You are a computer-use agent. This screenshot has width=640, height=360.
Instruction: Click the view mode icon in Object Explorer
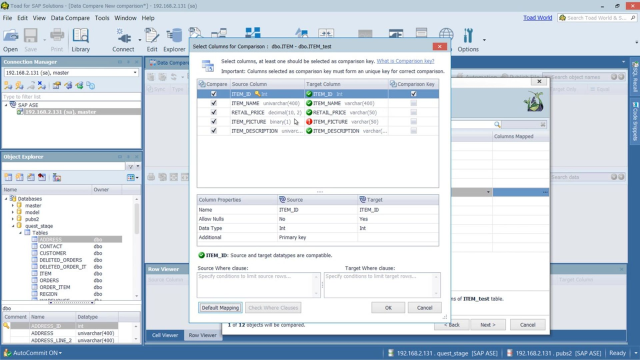131,177
